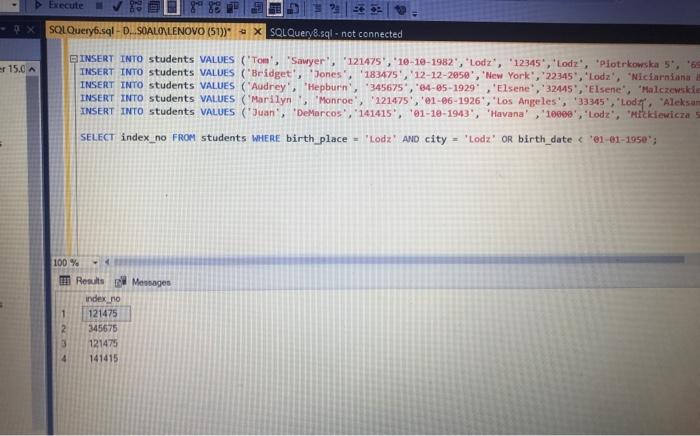
Task: Click horizontal scrollbar left arrow
Action: point(107,262)
